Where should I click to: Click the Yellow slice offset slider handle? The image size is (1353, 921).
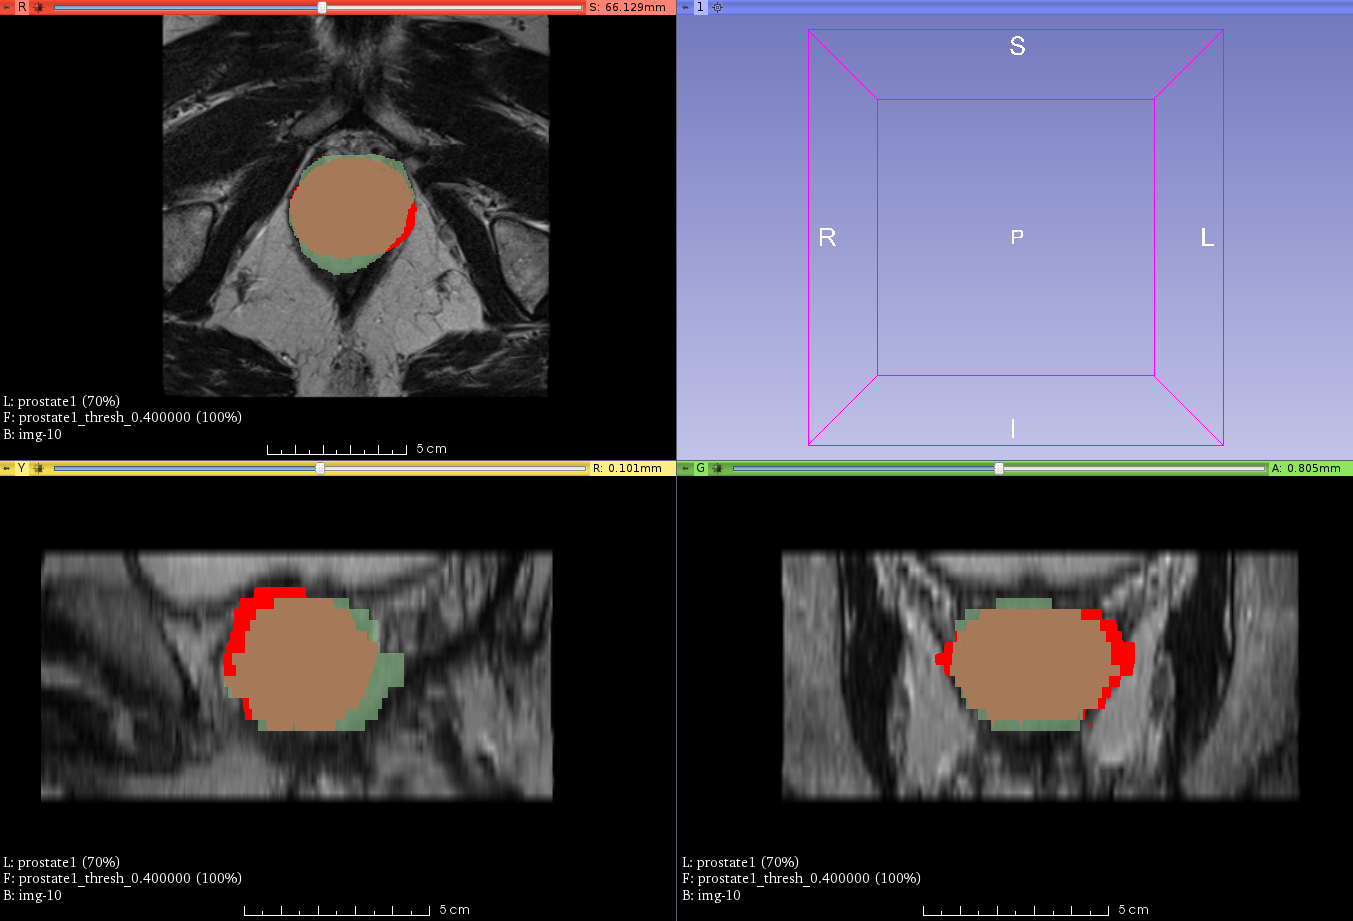coord(320,468)
